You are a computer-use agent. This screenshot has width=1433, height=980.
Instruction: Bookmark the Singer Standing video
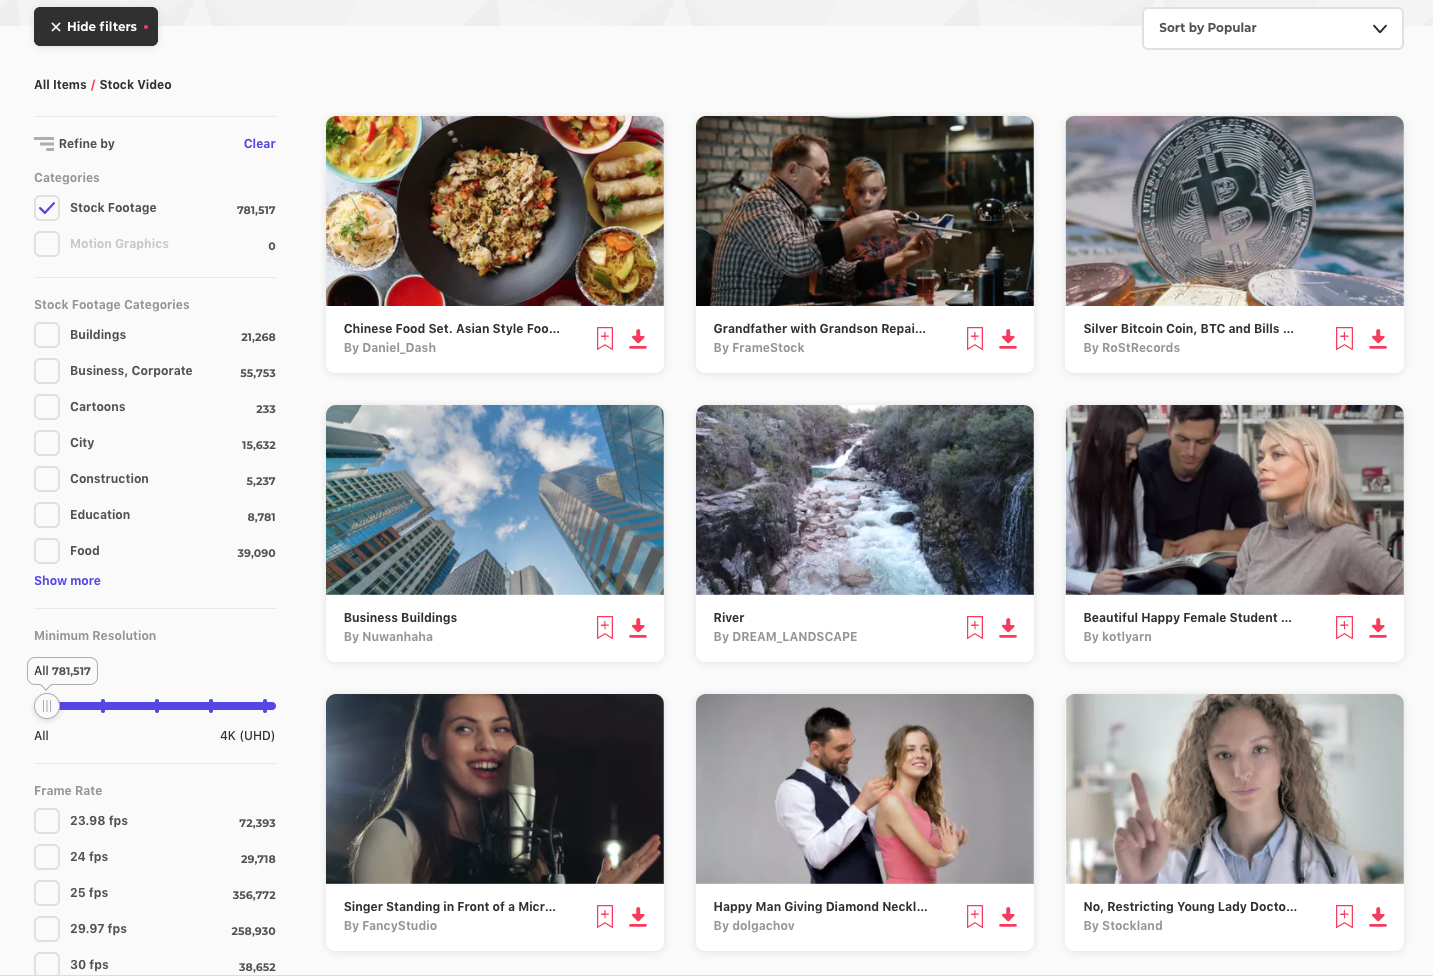click(605, 916)
